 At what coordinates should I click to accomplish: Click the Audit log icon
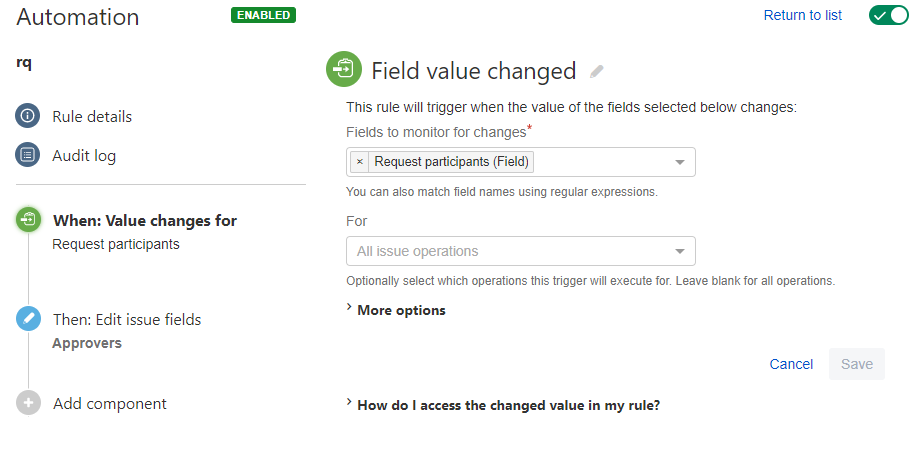[27, 155]
